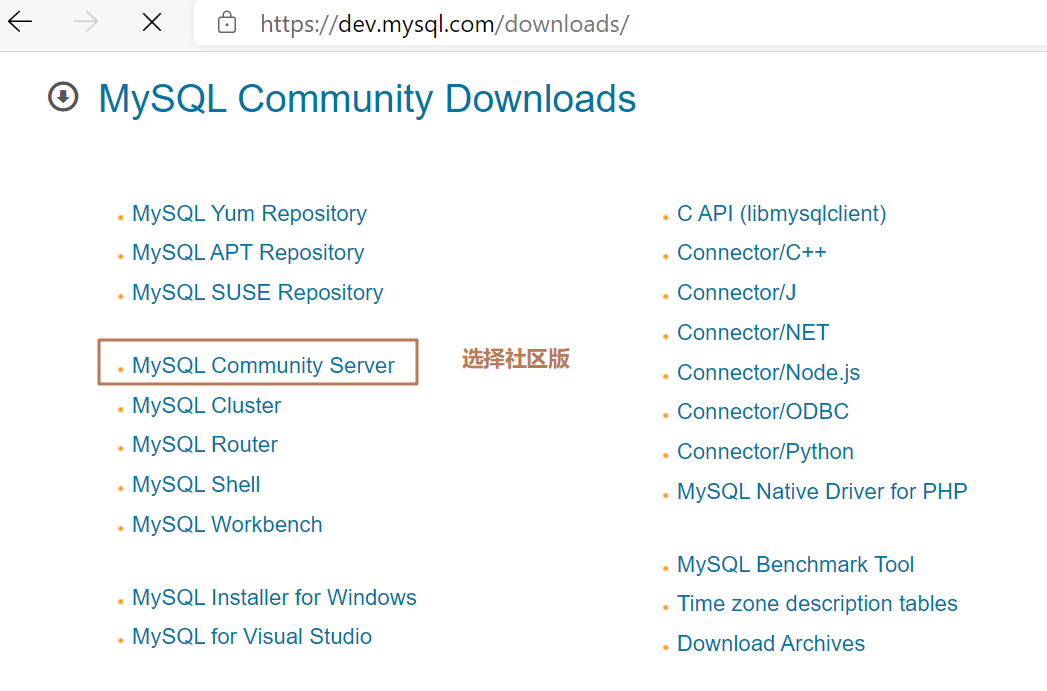Stop page loading with the X icon
1047x691 pixels.
[152, 23]
